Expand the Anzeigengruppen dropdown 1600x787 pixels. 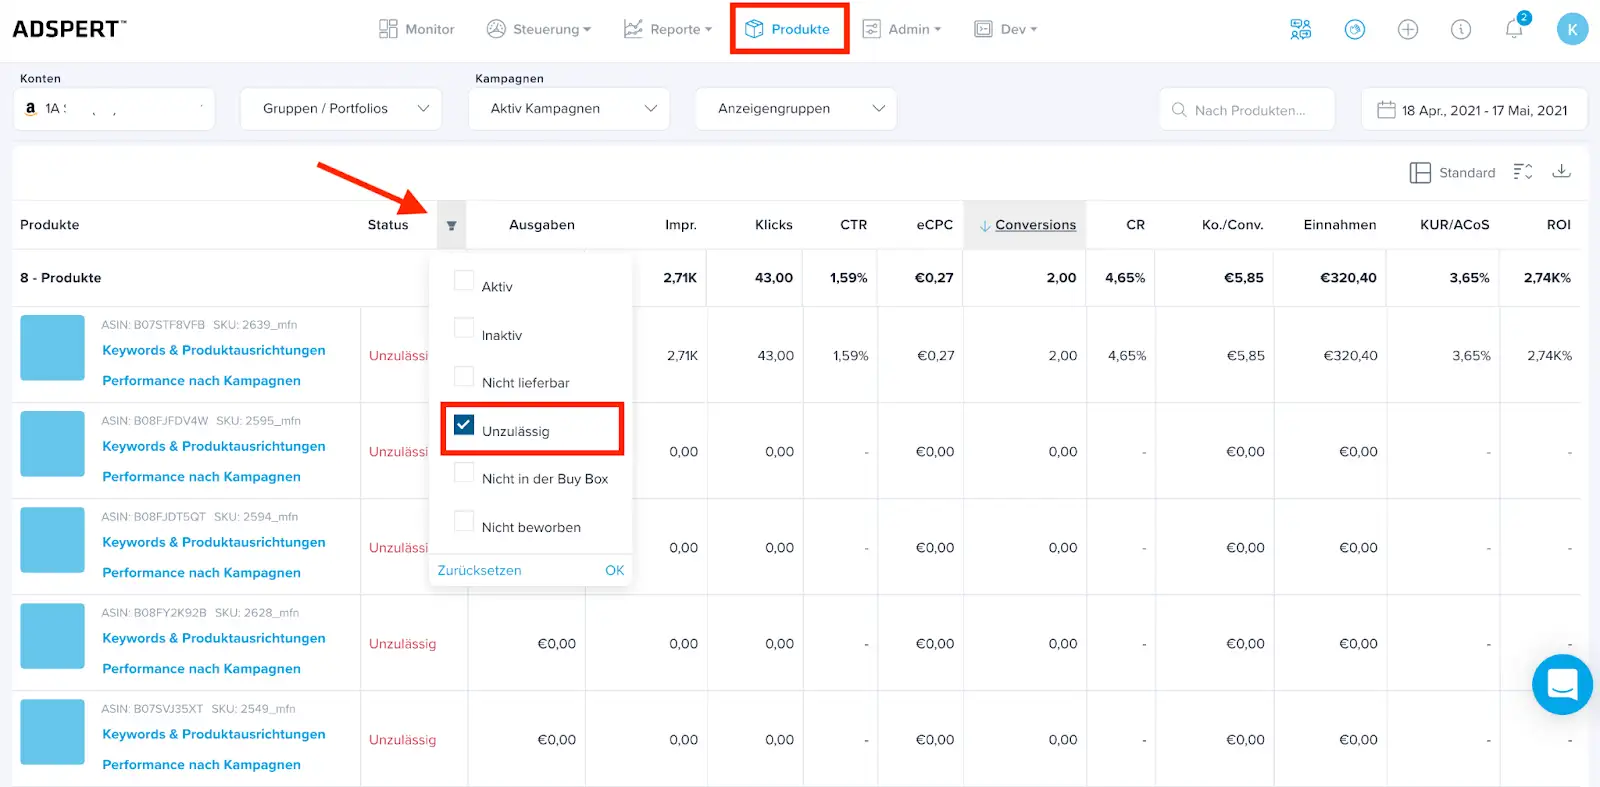tap(796, 109)
